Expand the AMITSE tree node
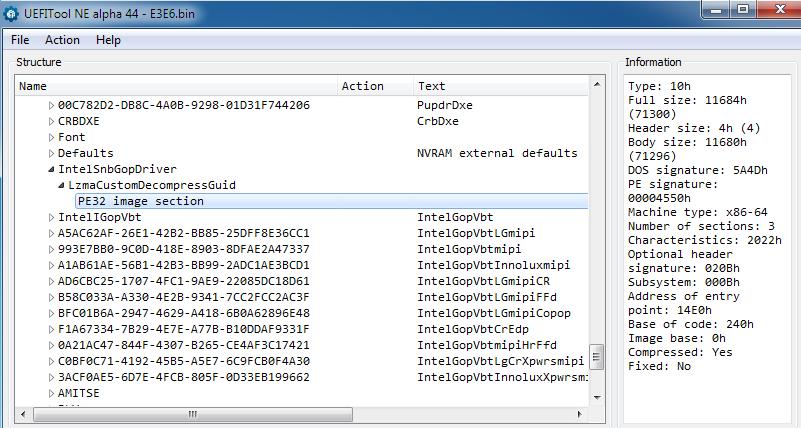Viewport: 801px width, 428px height. point(51,393)
